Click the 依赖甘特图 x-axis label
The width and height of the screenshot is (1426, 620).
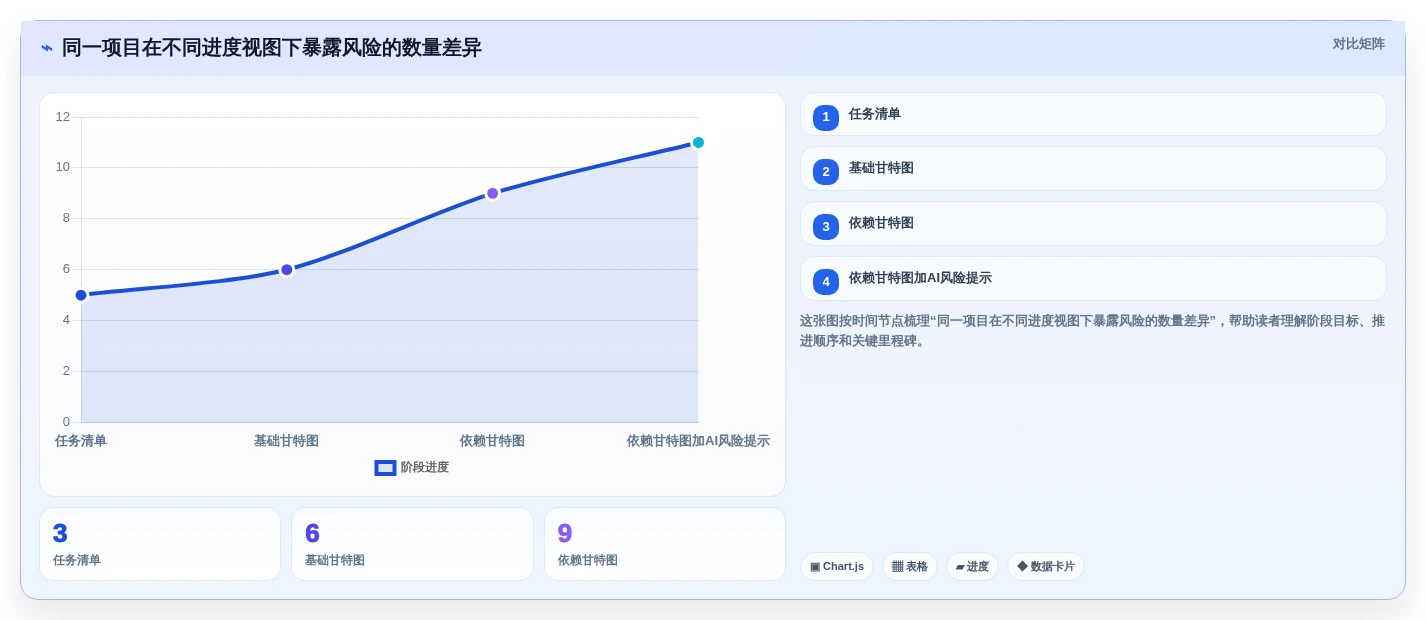(492, 441)
